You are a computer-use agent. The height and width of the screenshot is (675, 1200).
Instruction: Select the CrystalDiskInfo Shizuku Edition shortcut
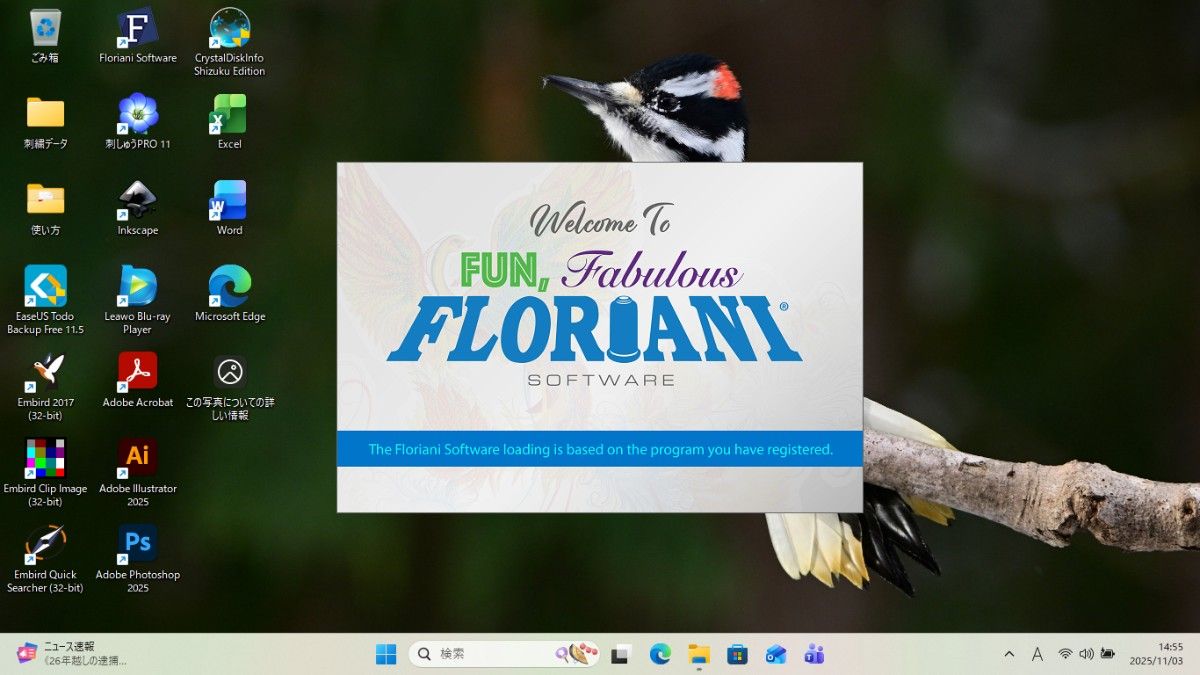pyautogui.click(x=229, y=28)
